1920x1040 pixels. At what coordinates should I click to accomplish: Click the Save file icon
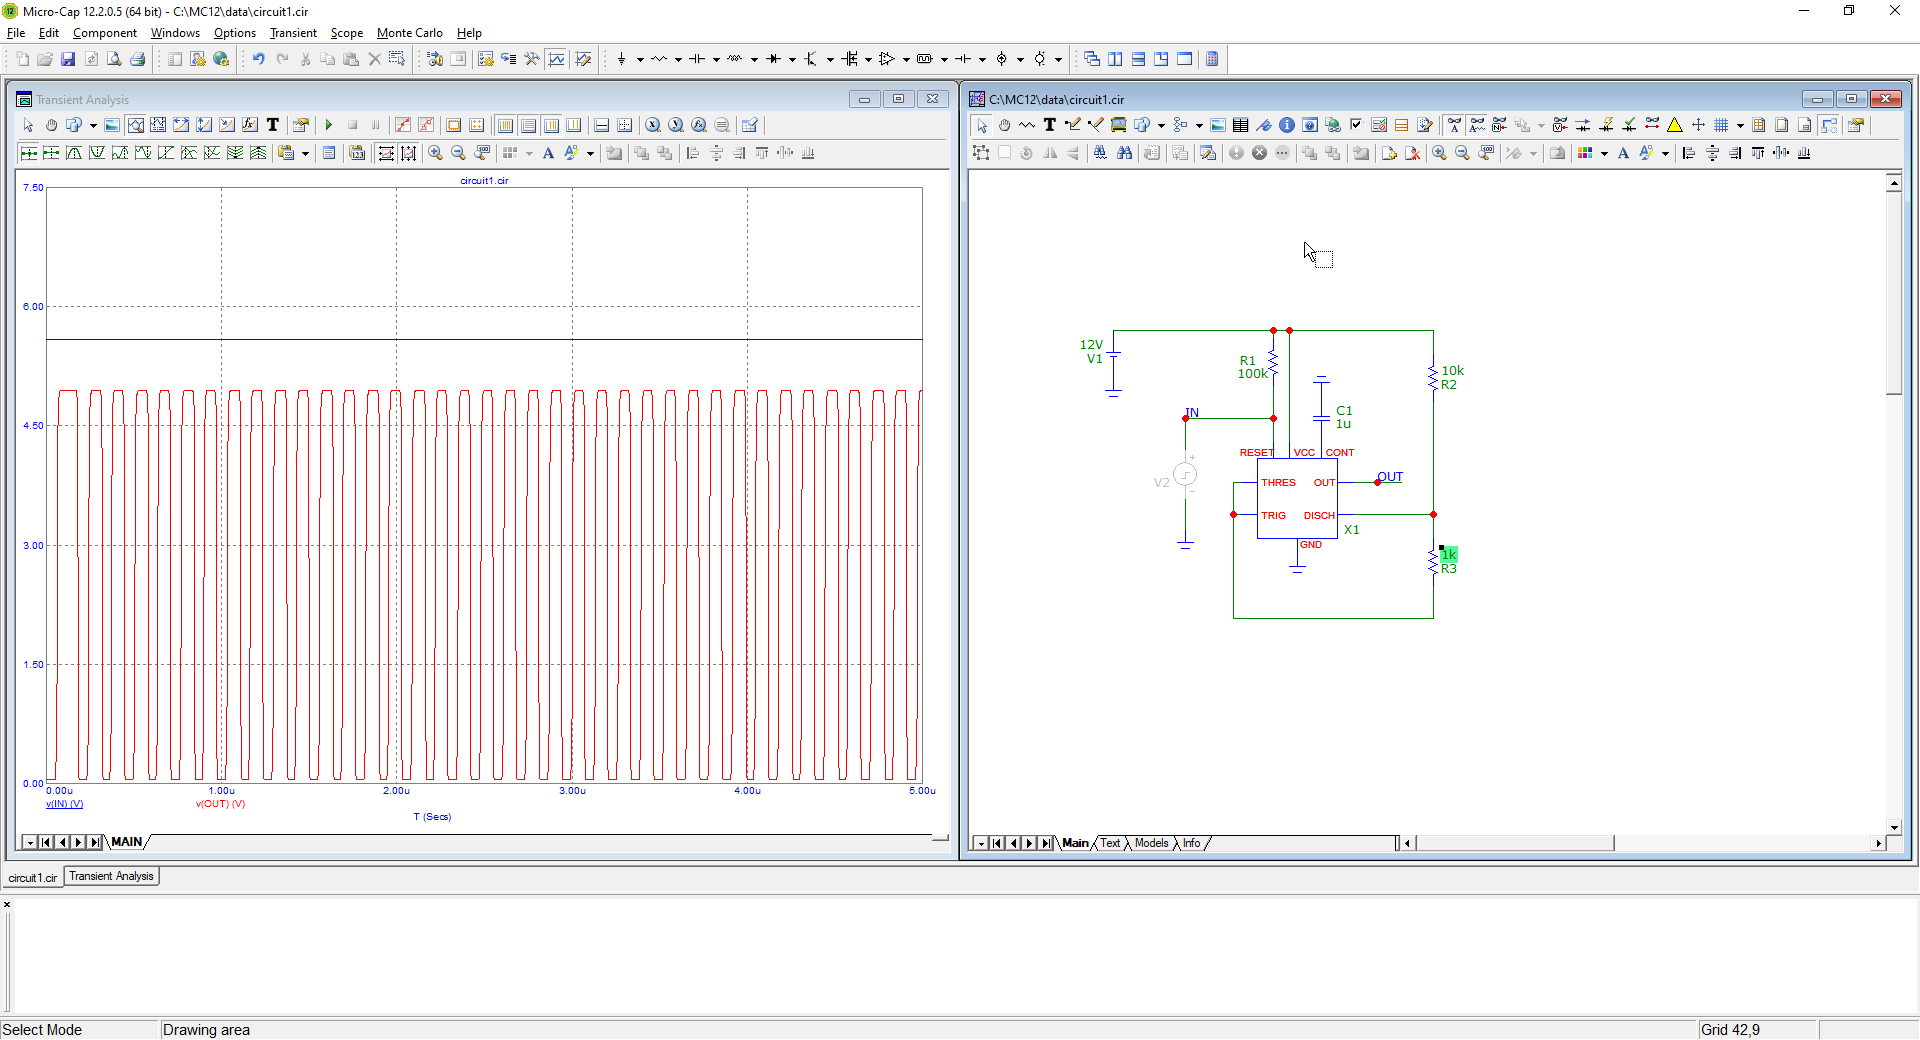coord(68,59)
